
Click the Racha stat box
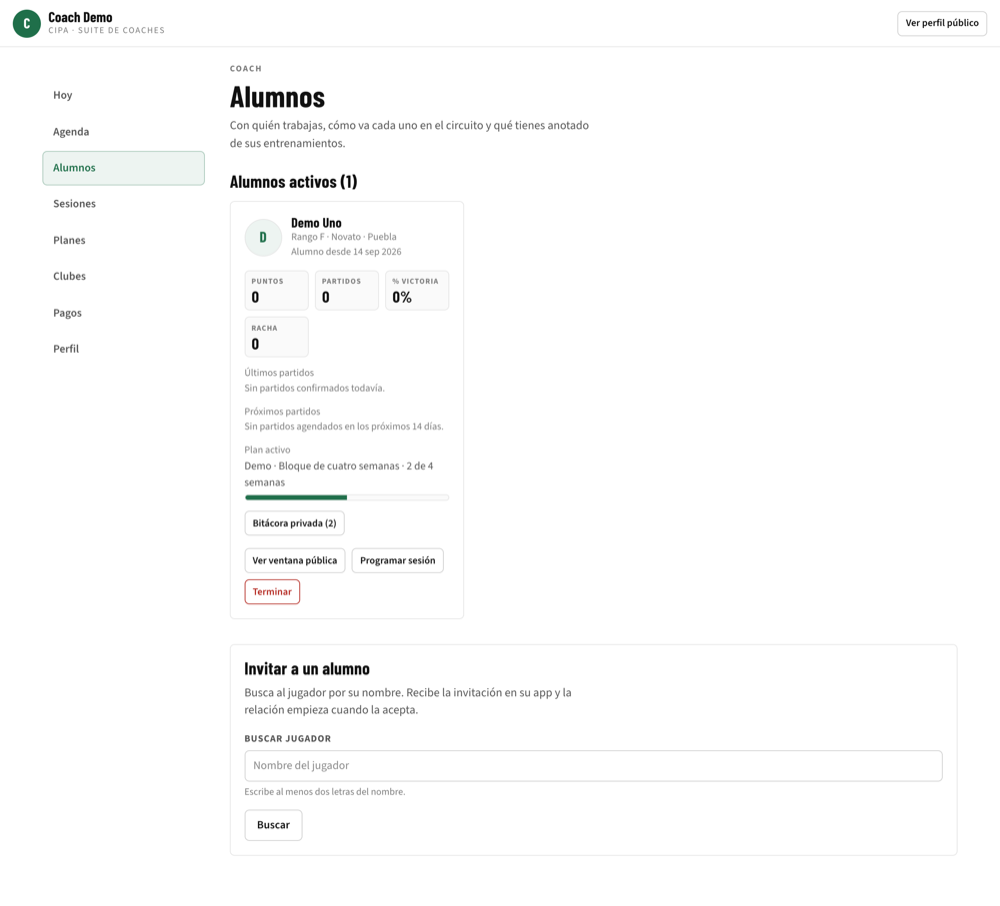(x=277, y=337)
